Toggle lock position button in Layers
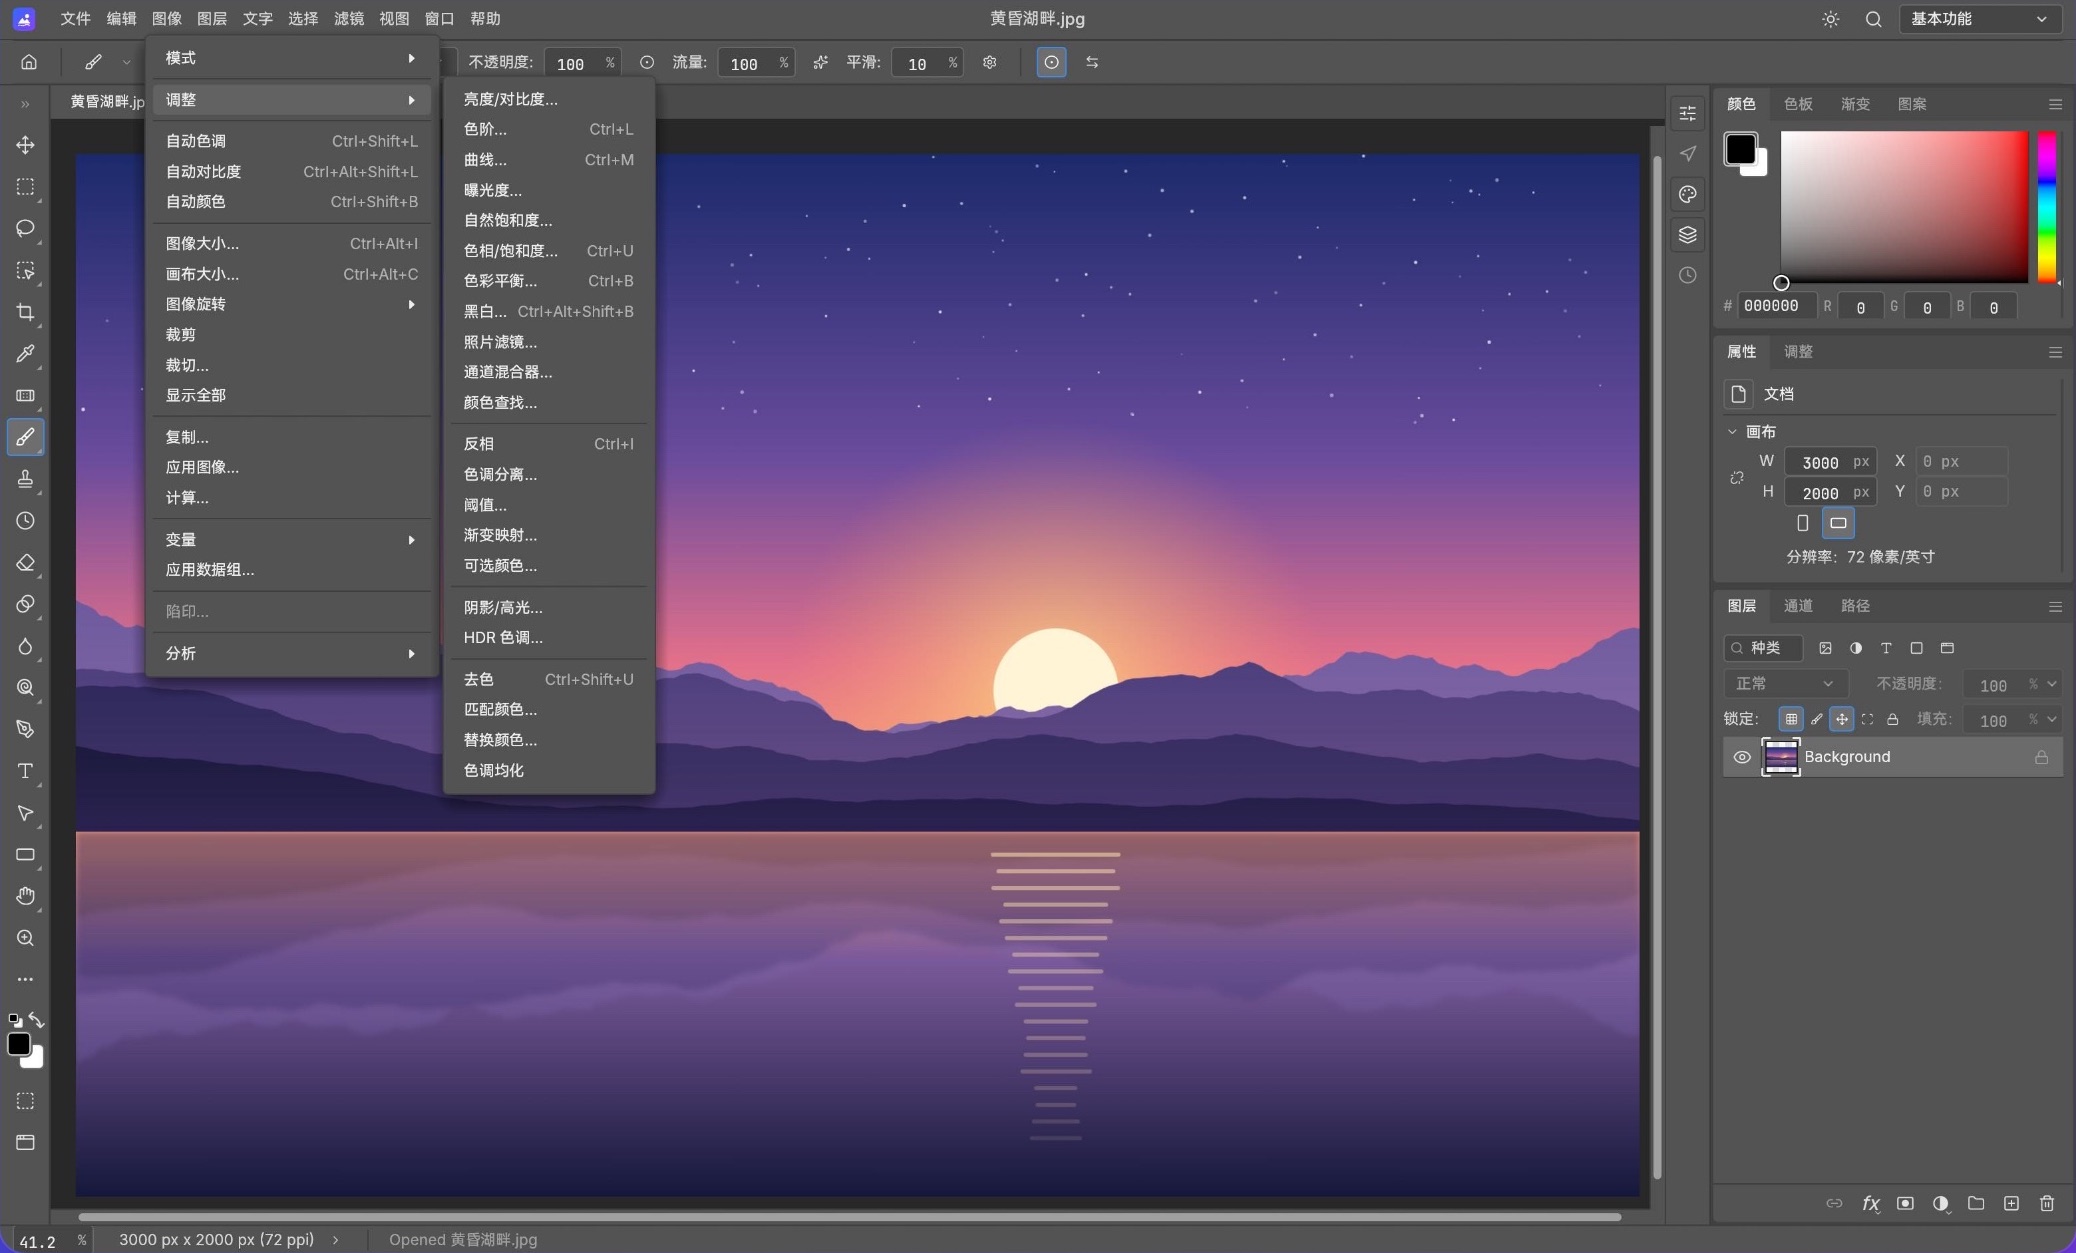Screen dimensions: 2076x1253 [1841, 719]
